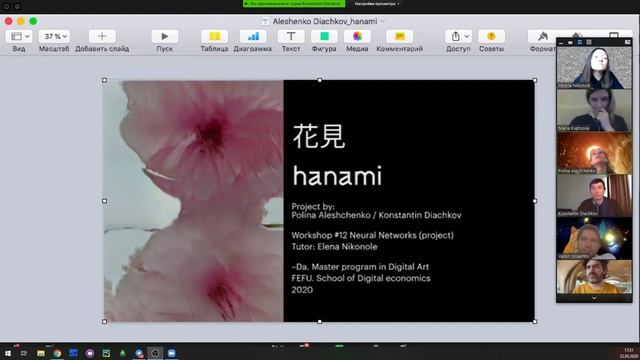This screenshot has width=640, height=360.
Task: Select Polina Aleshchenko's video tile
Action: 594,153
